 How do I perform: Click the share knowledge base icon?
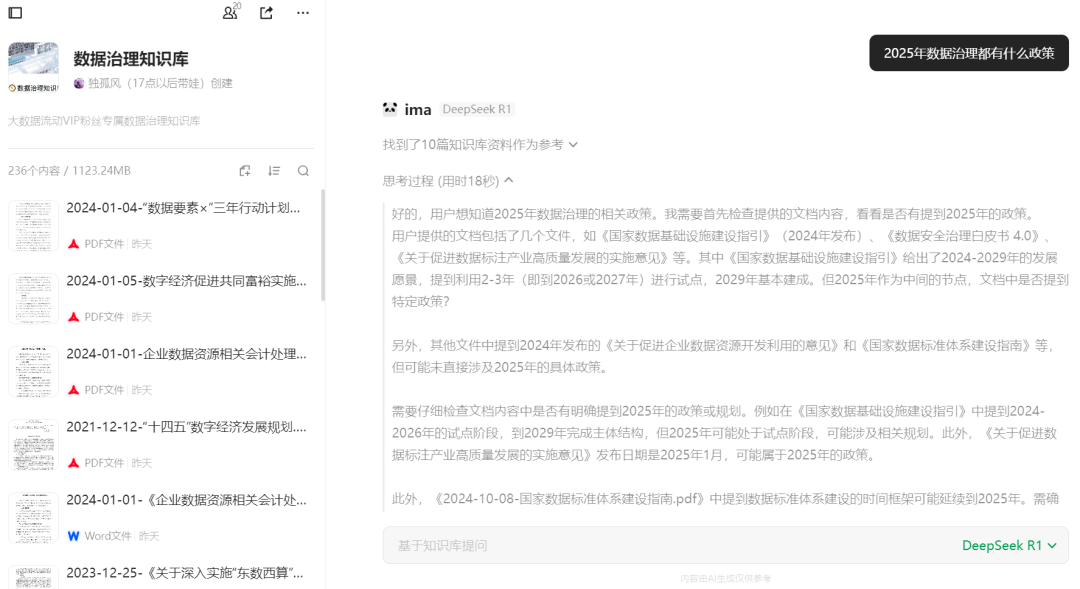click(267, 12)
